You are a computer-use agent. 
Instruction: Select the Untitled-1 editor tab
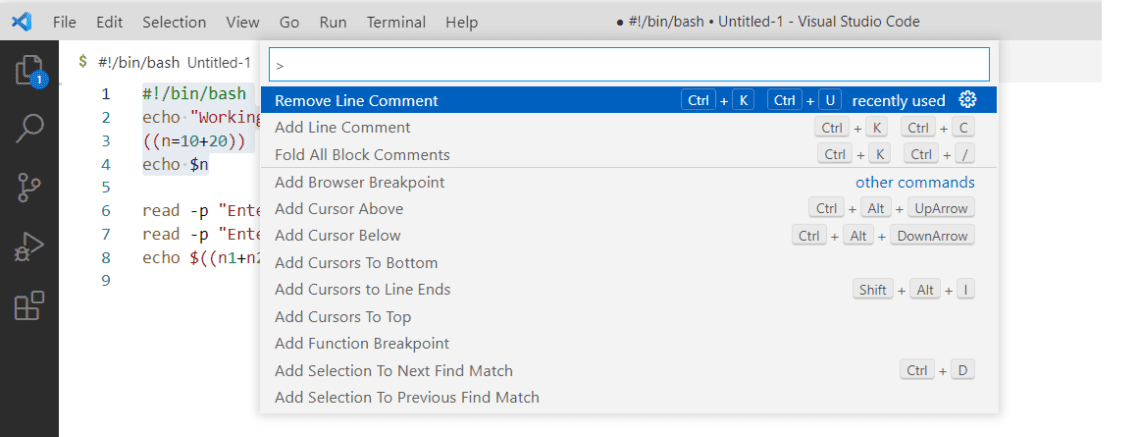pyautogui.click(x=164, y=63)
